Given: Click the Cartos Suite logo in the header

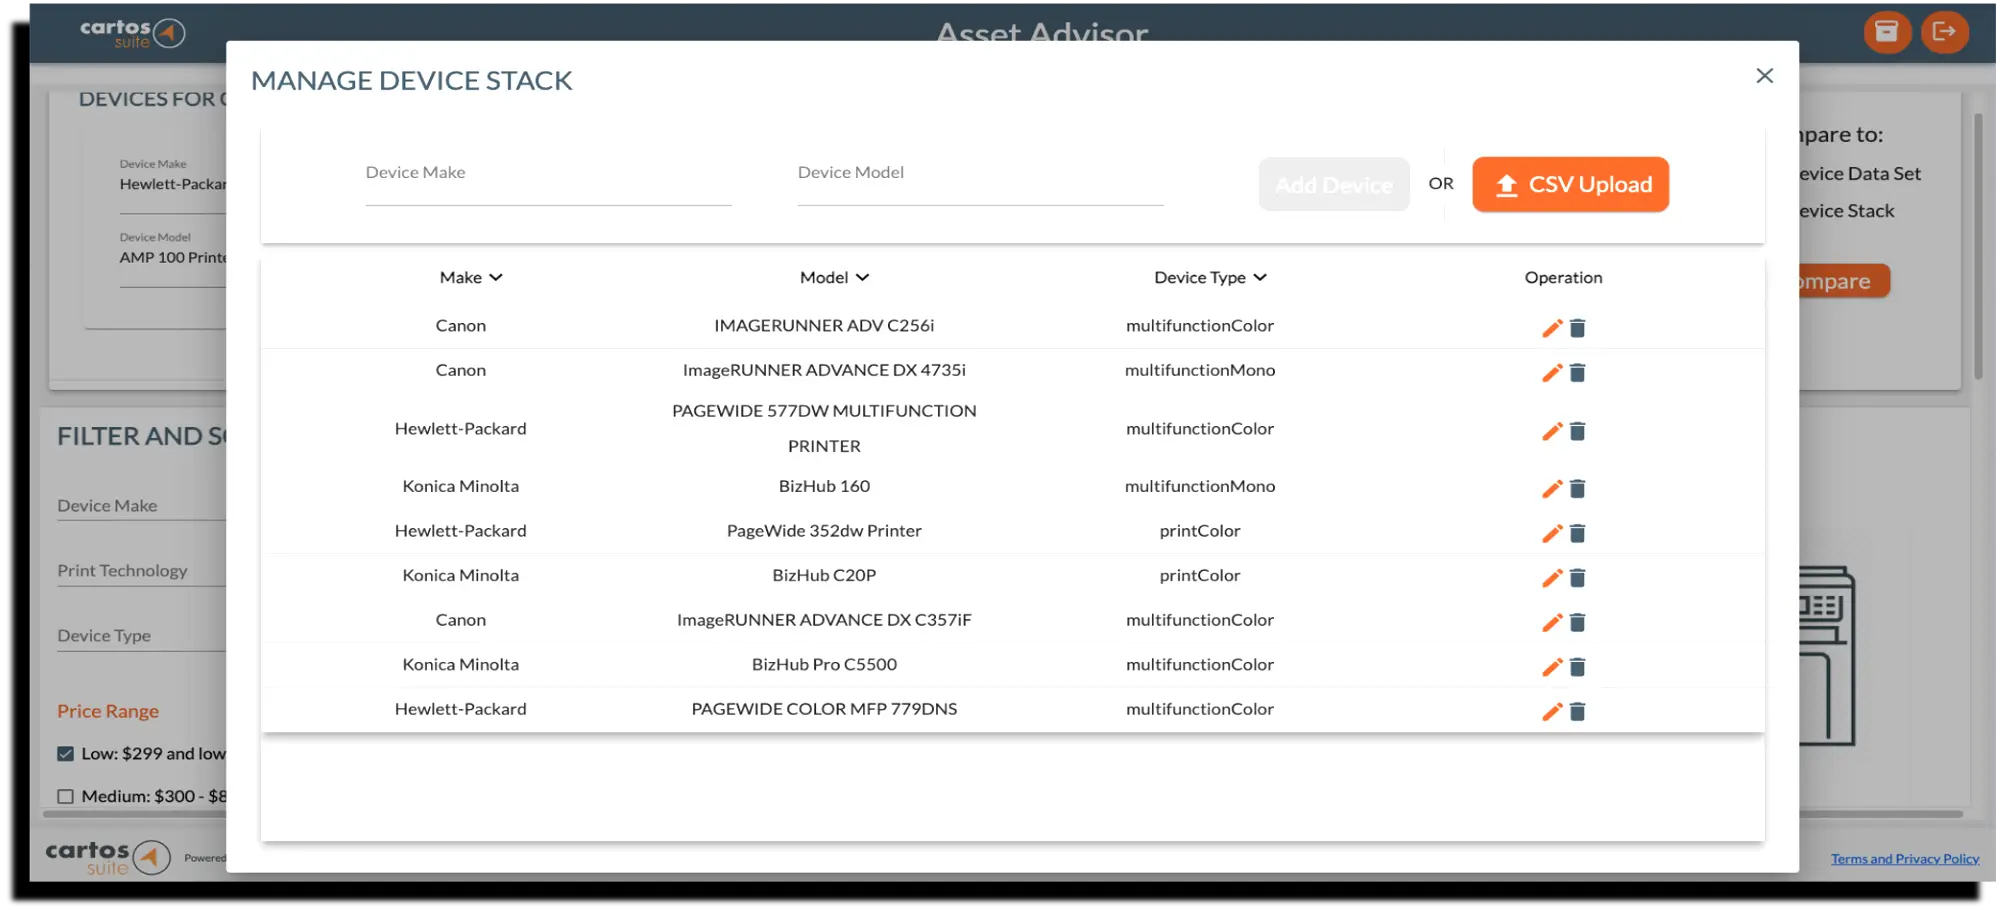Looking at the screenshot, I should (132, 32).
